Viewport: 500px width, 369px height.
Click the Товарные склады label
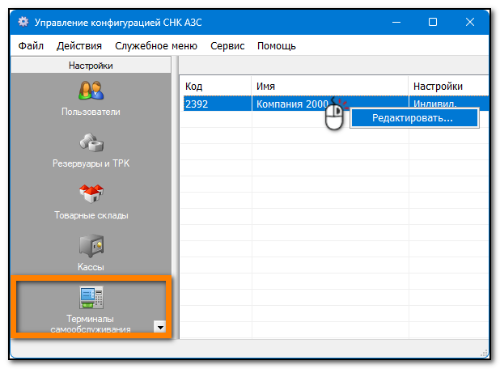[x=91, y=215]
